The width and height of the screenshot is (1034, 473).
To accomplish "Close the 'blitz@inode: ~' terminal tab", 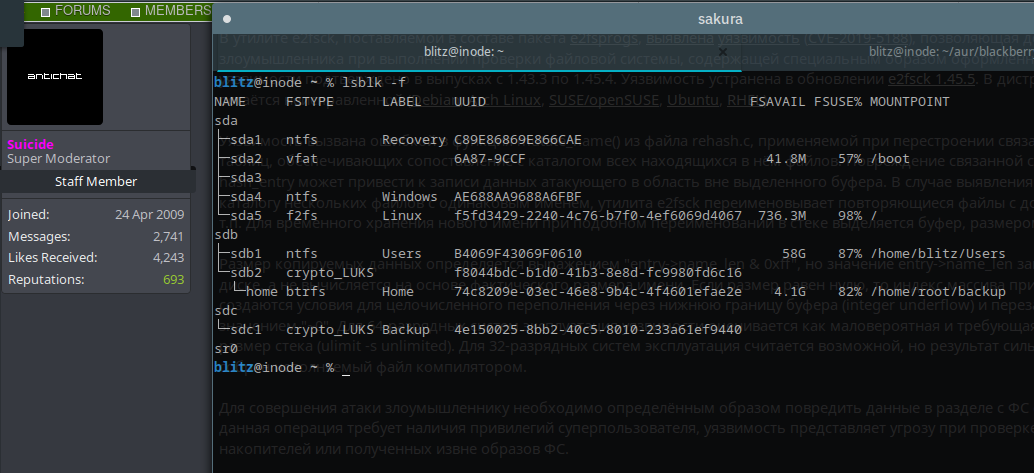I will tap(723, 51).
